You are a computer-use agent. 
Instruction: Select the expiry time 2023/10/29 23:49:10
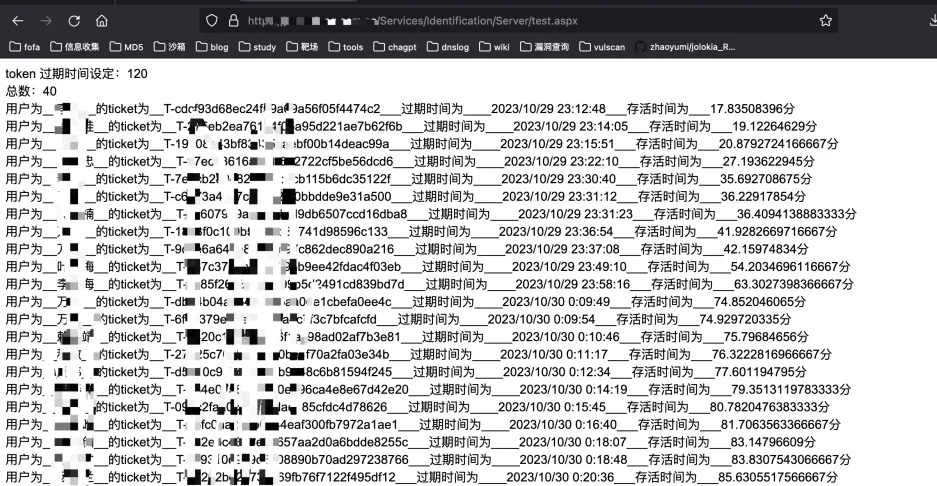click(569, 267)
